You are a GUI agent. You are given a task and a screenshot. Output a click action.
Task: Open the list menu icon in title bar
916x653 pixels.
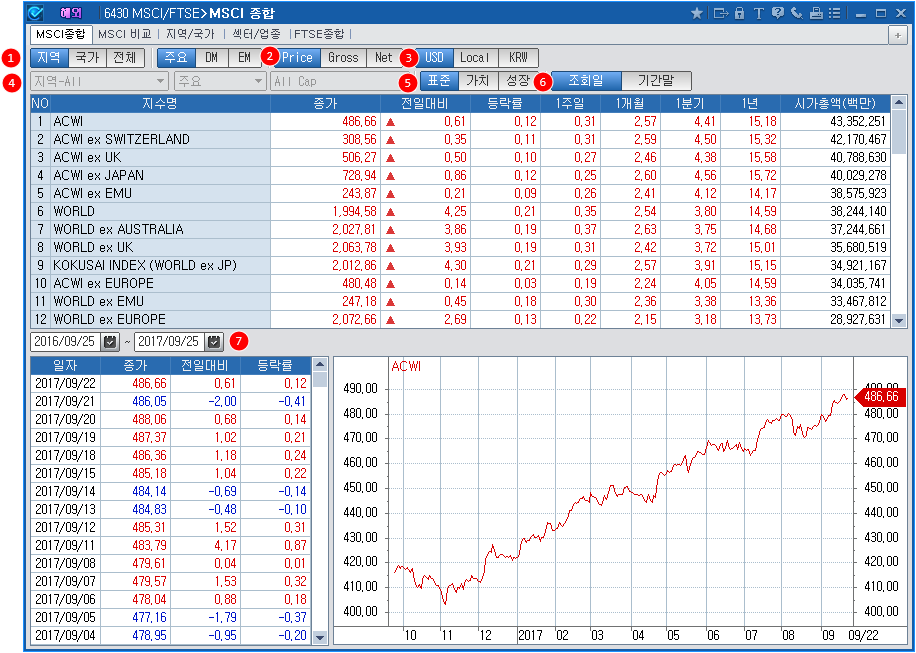(x=835, y=13)
